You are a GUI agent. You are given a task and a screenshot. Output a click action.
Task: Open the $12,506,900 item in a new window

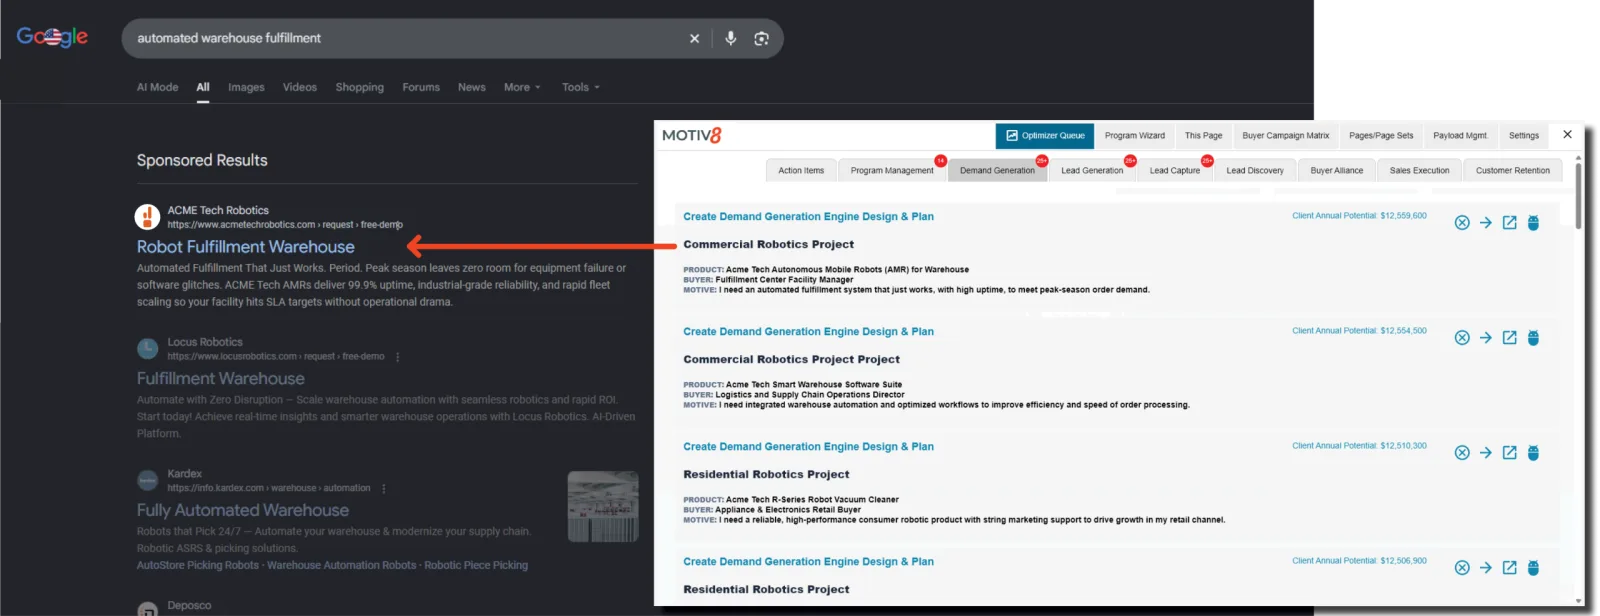[x=1510, y=568]
